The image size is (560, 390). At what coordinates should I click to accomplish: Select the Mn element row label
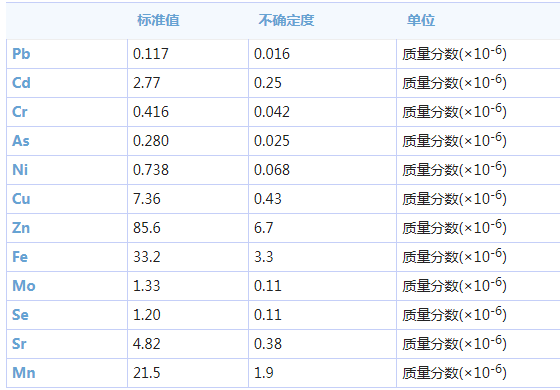(x=24, y=372)
